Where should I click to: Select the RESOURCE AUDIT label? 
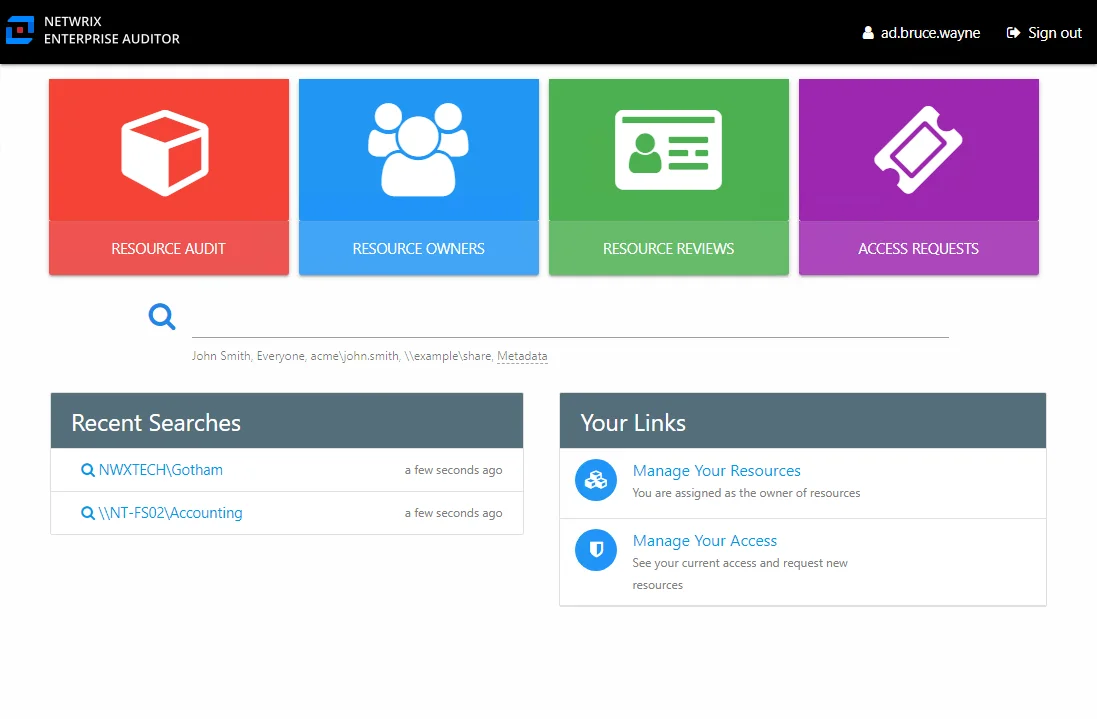coord(169,249)
